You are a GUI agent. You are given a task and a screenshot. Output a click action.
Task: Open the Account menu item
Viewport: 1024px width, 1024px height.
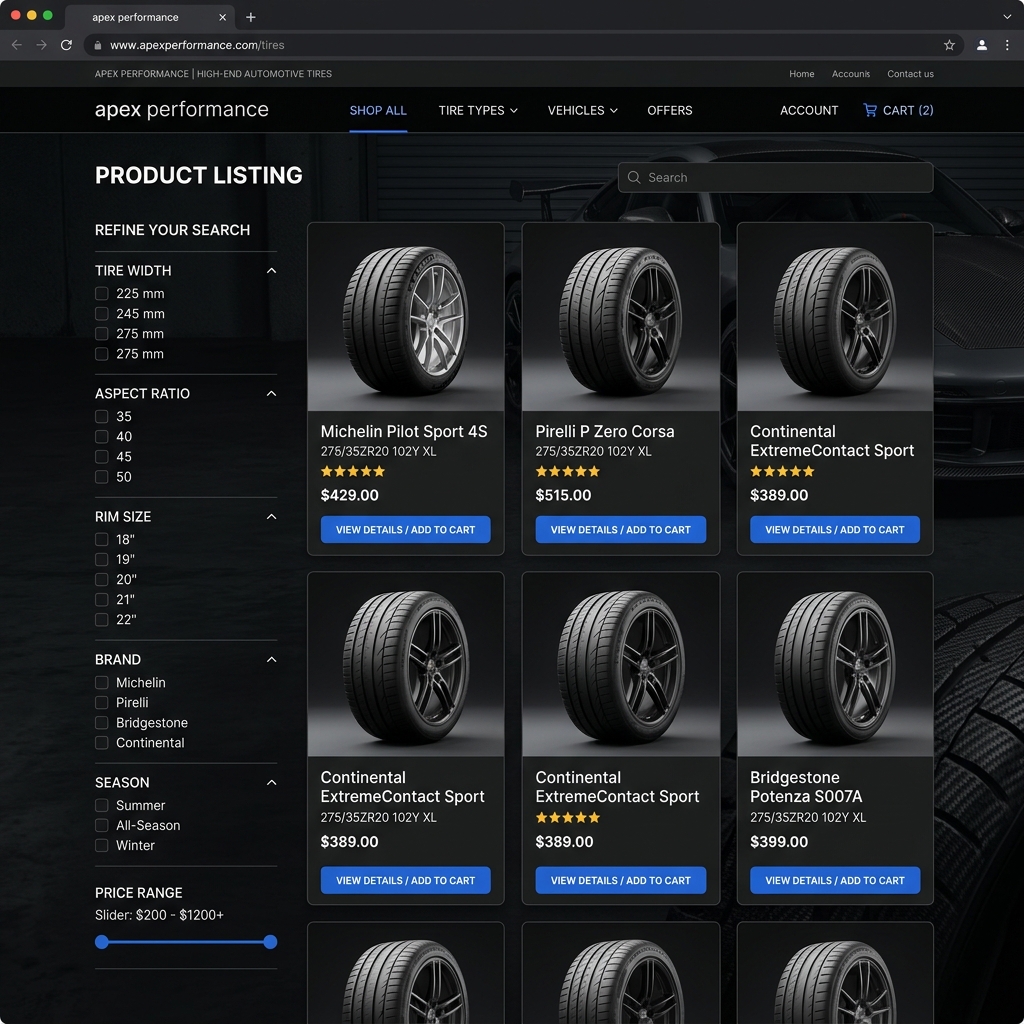click(808, 110)
